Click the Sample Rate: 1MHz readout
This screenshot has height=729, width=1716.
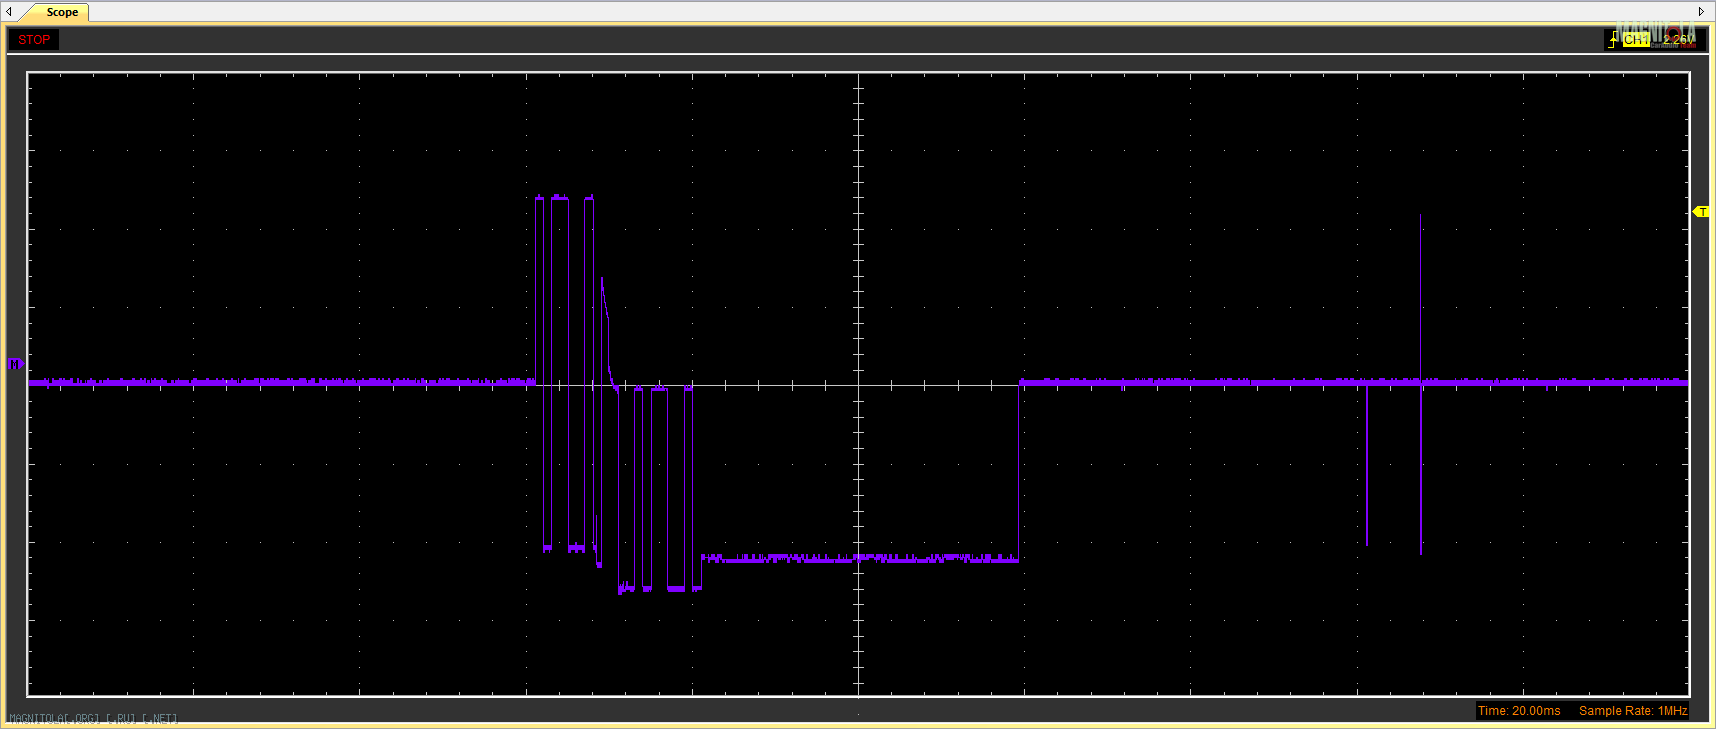pos(1633,711)
